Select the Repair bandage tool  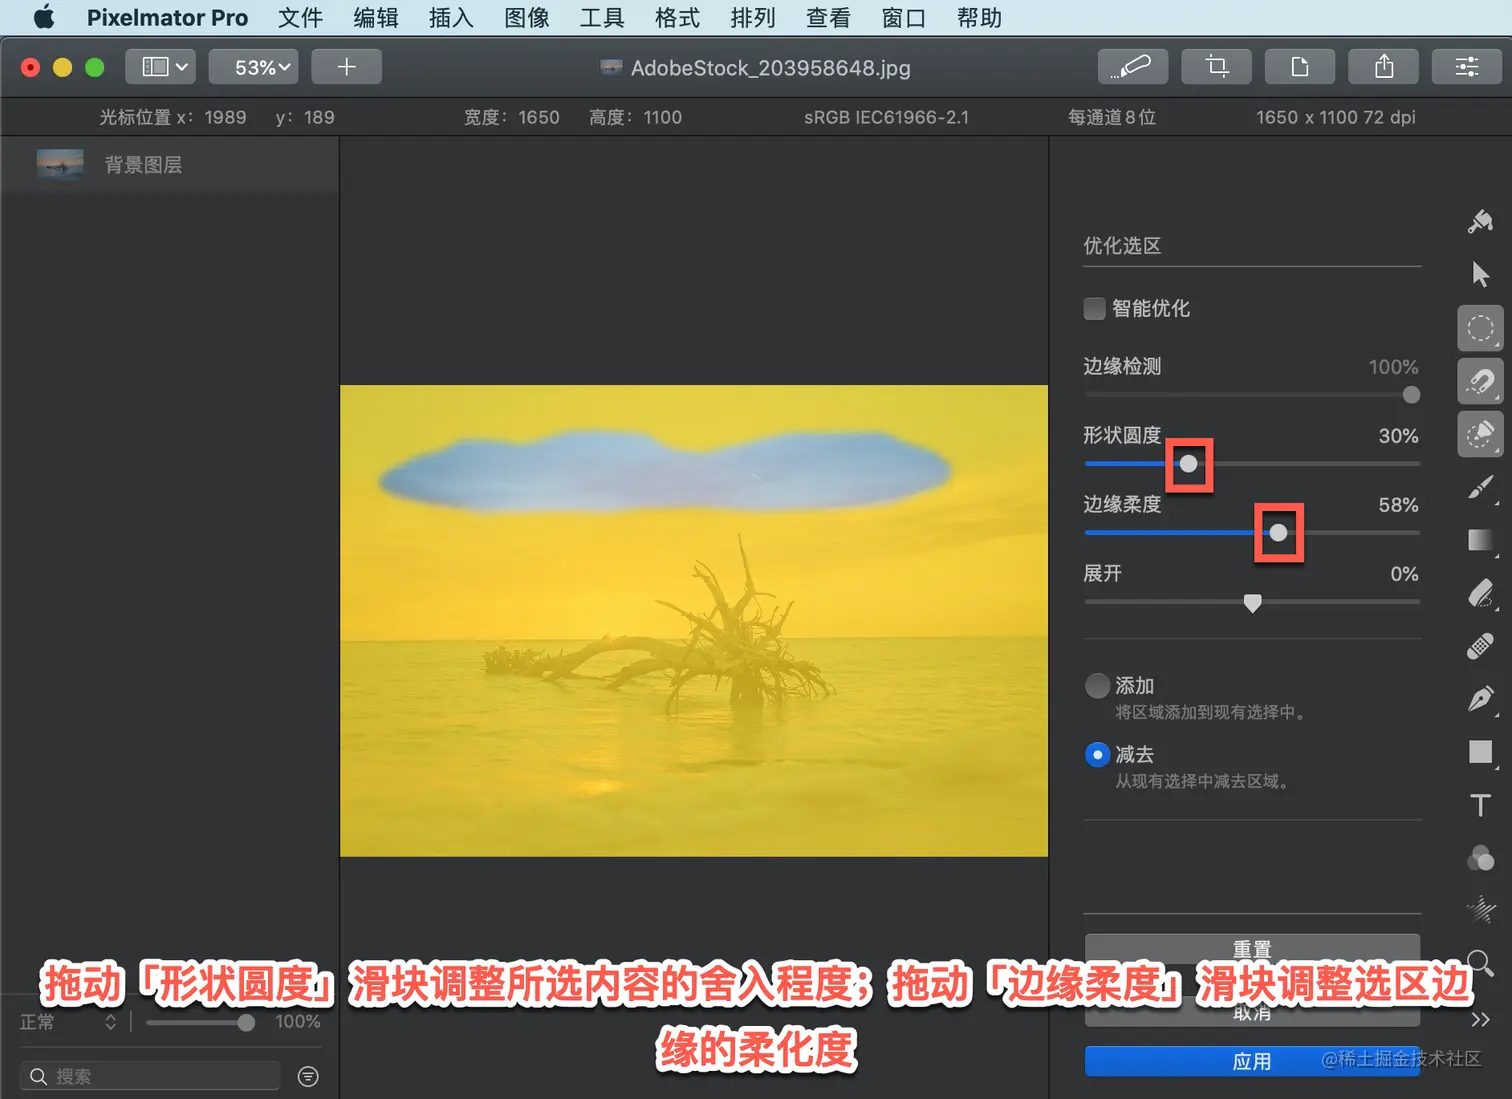pyautogui.click(x=1480, y=646)
